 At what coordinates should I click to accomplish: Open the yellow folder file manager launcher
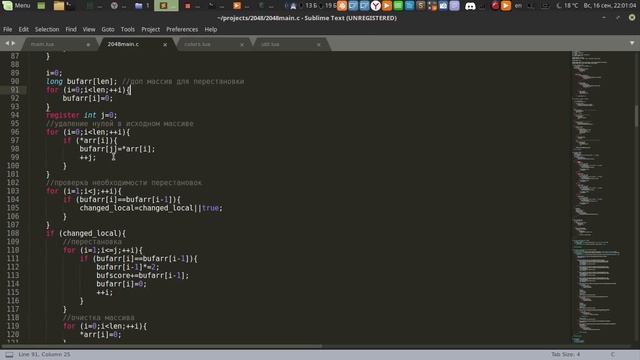[x=58, y=6]
